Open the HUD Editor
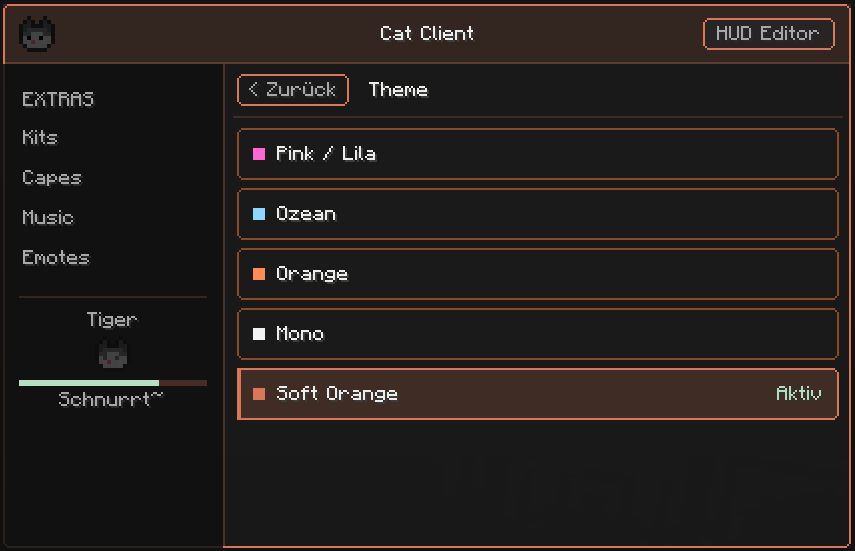 pyautogui.click(x=768, y=34)
